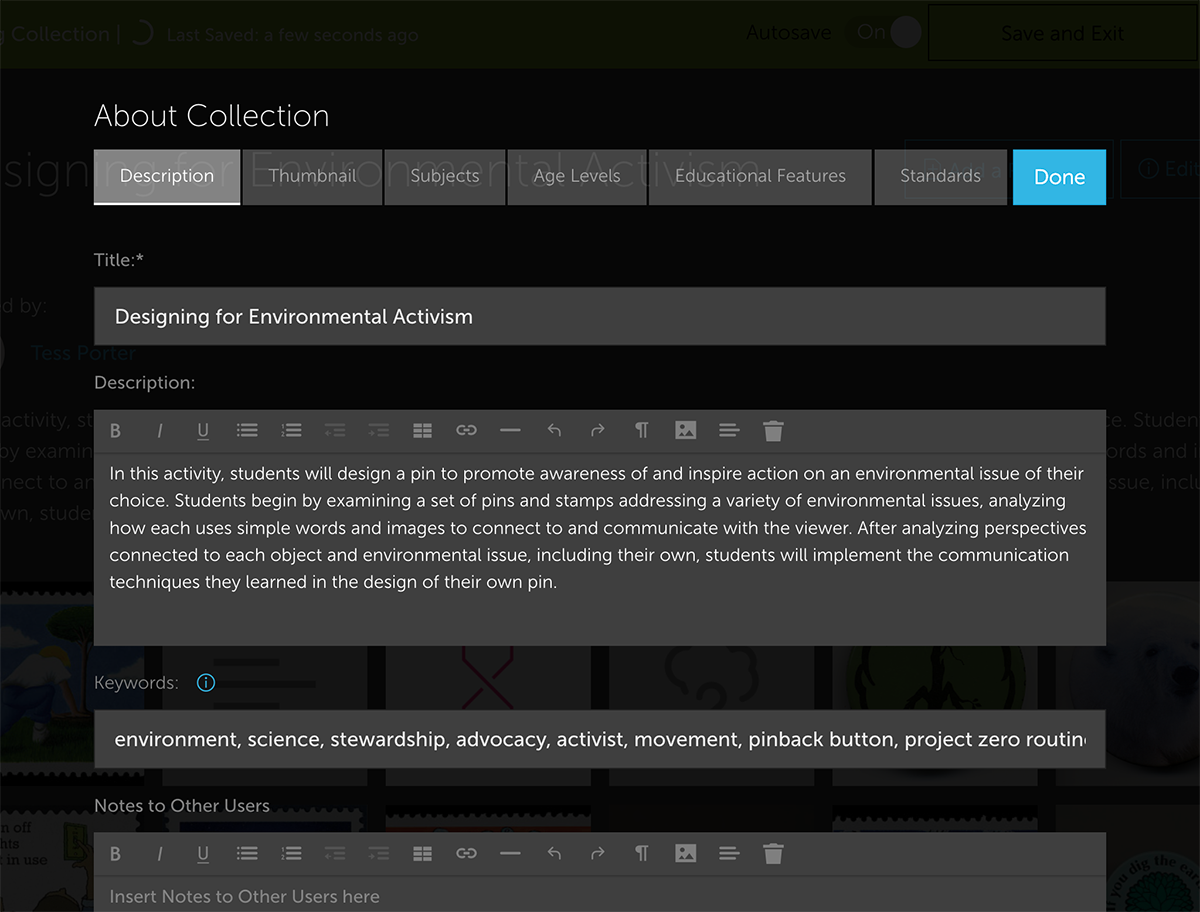The image size is (1200, 912).
Task: Toggle underline in Notes toolbar
Action: point(203,854)
